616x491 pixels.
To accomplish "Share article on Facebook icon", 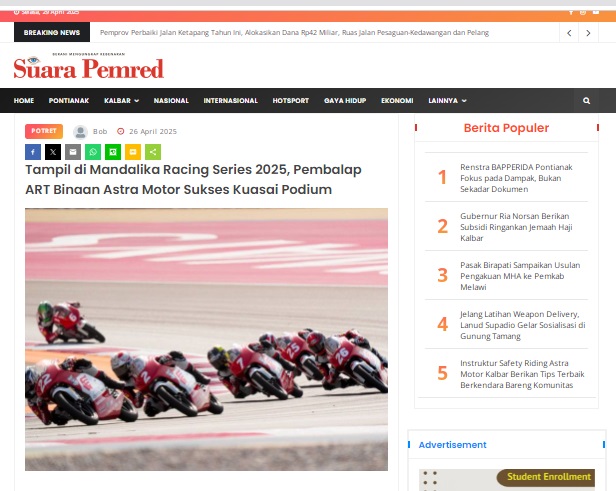I will click(x=33, y=152).
